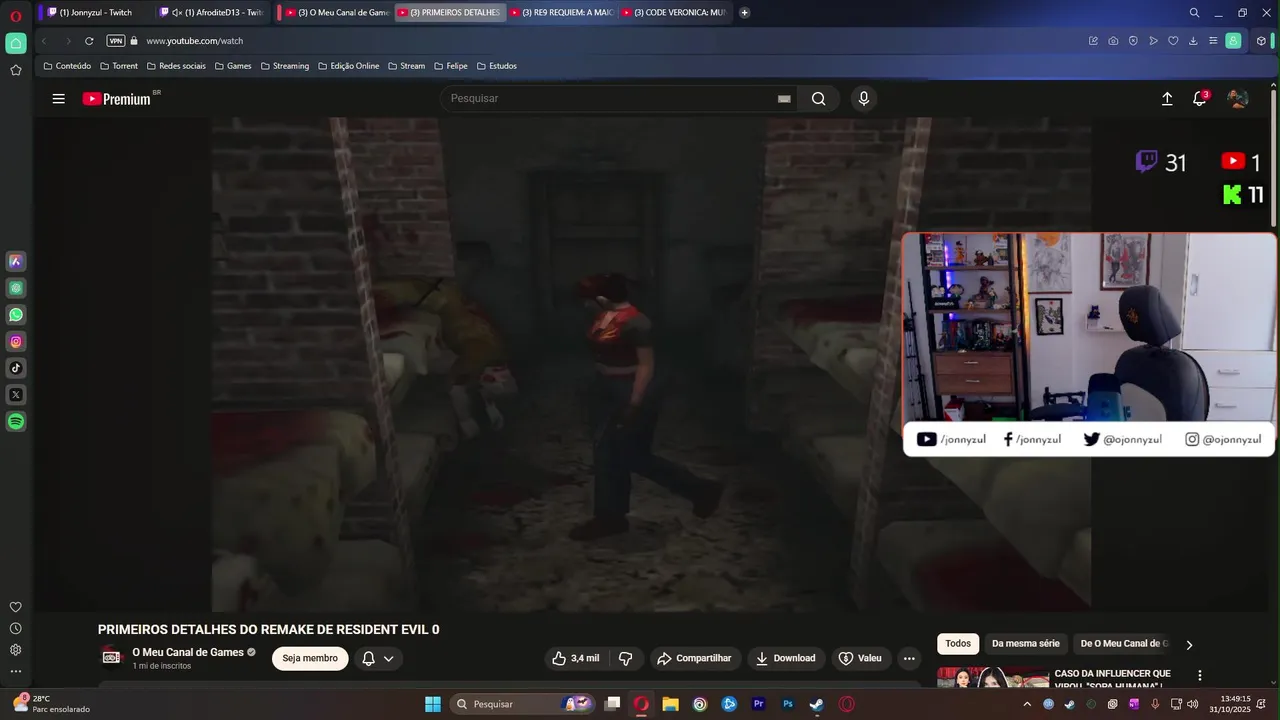This screenshot has width=1280, height=720.
Task: Open sidebar settings gear icon
Action: (x=16, y=649)
